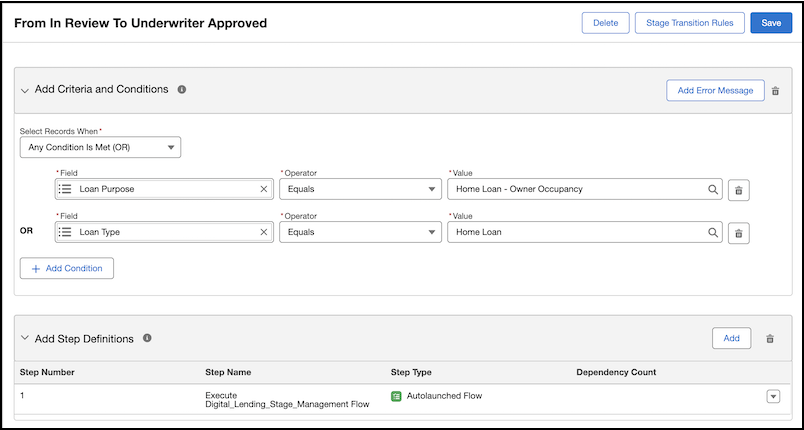The height and width of the screenshot is (430, 804).
Task: Add a new condition
Action: [x=67, y=269]
